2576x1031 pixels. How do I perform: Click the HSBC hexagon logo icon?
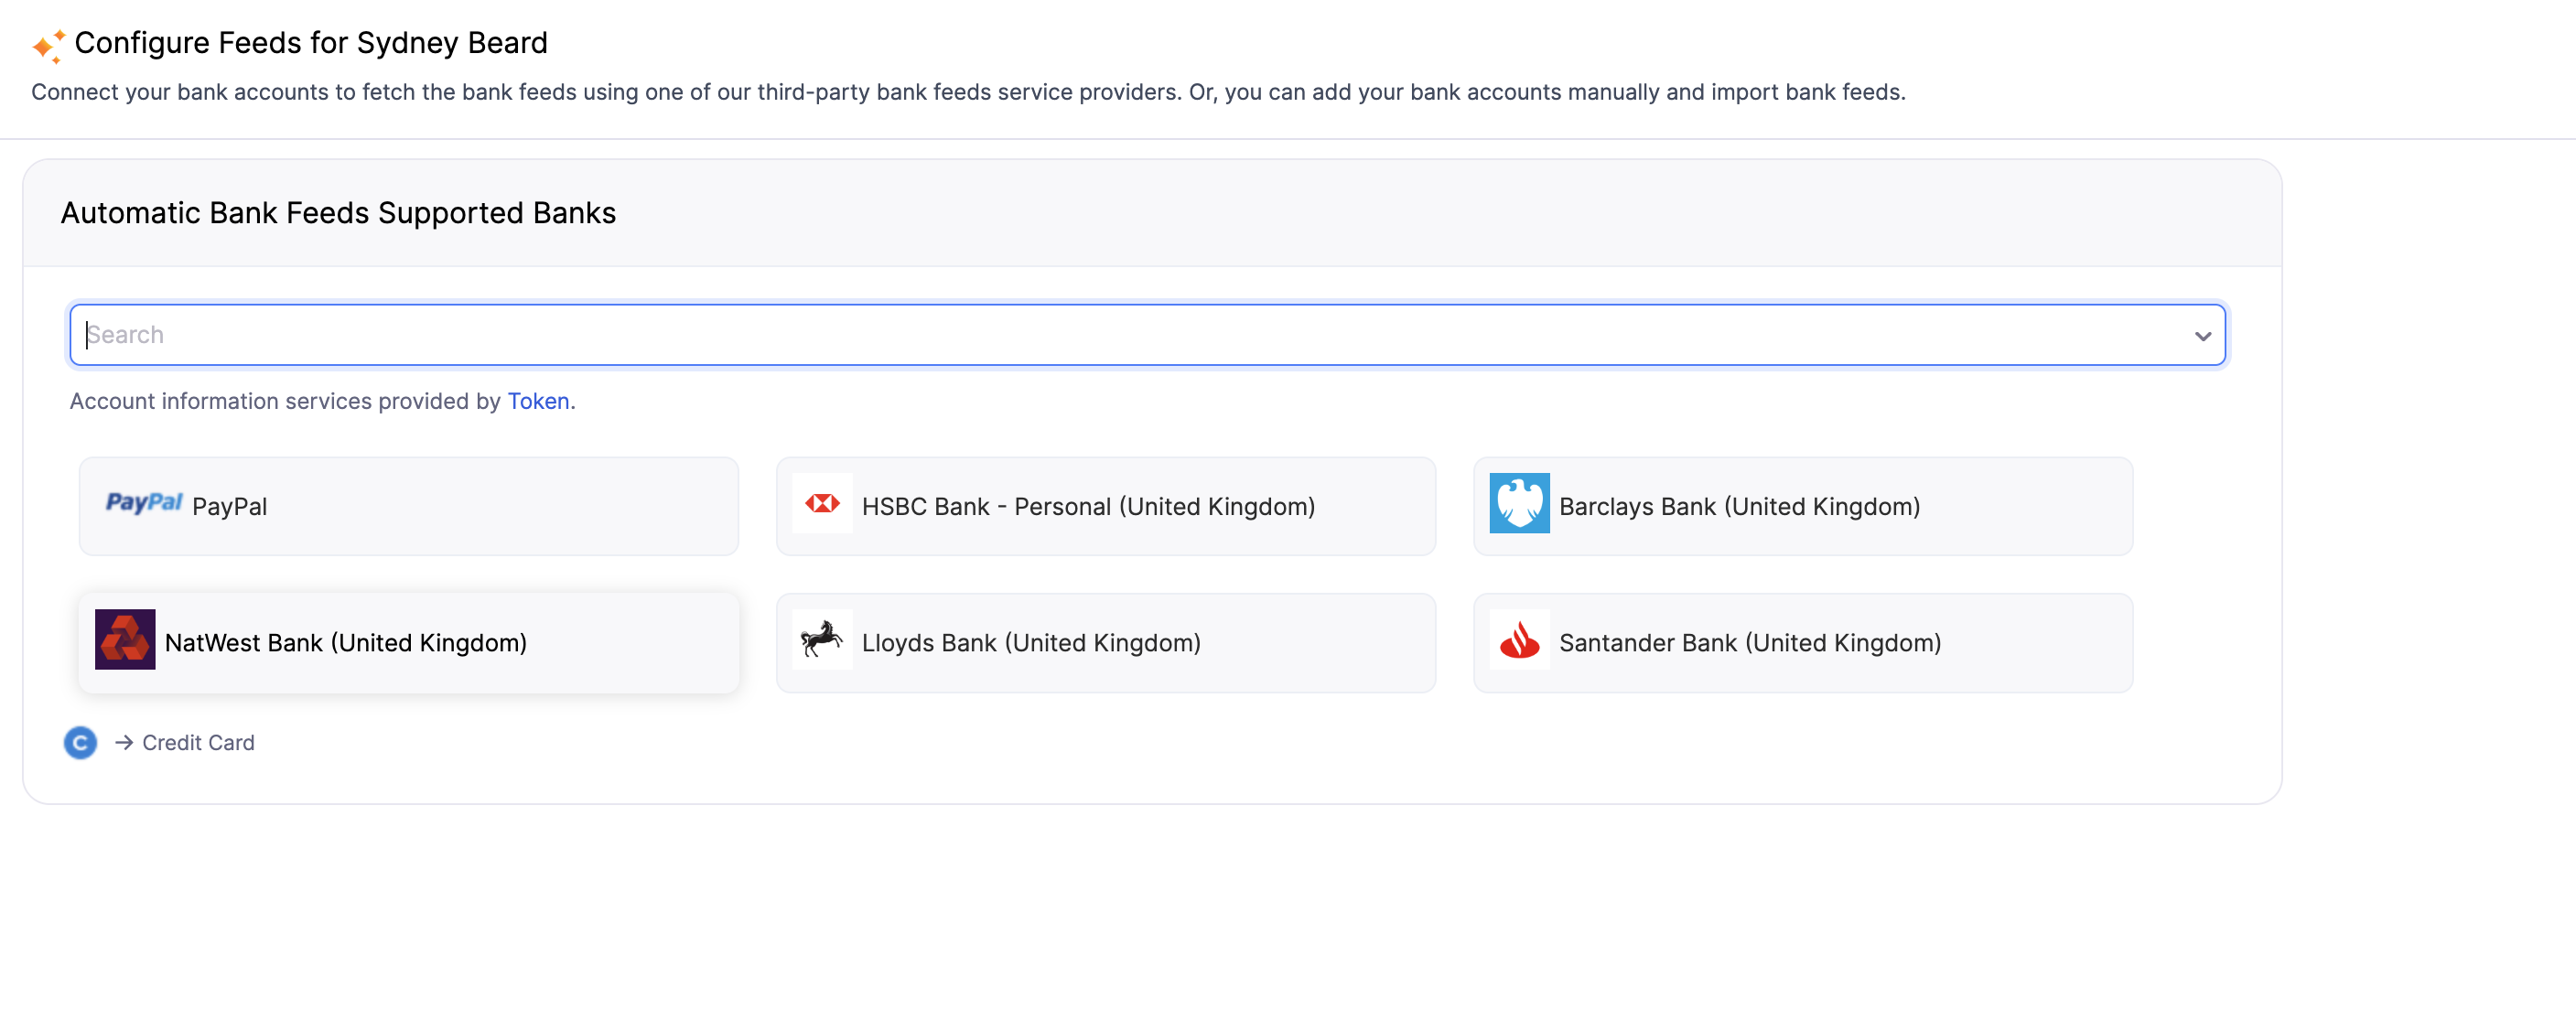822,504
